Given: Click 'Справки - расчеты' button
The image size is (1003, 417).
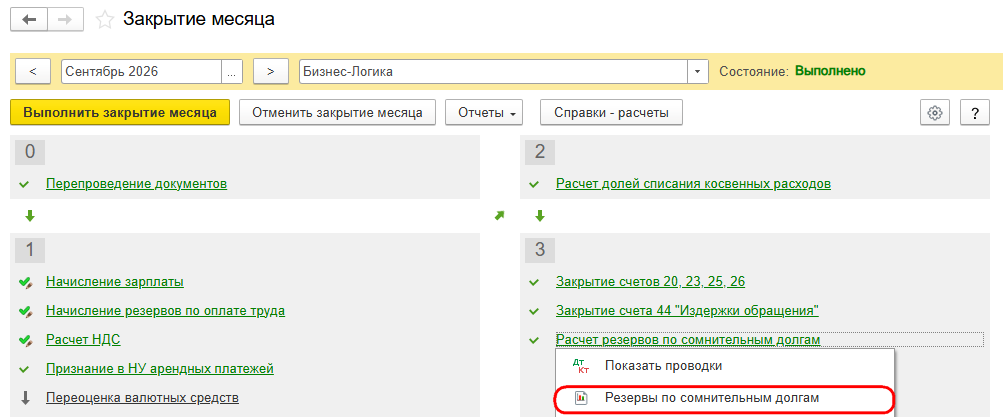Looking at the screenshot, I should (612, 113).
